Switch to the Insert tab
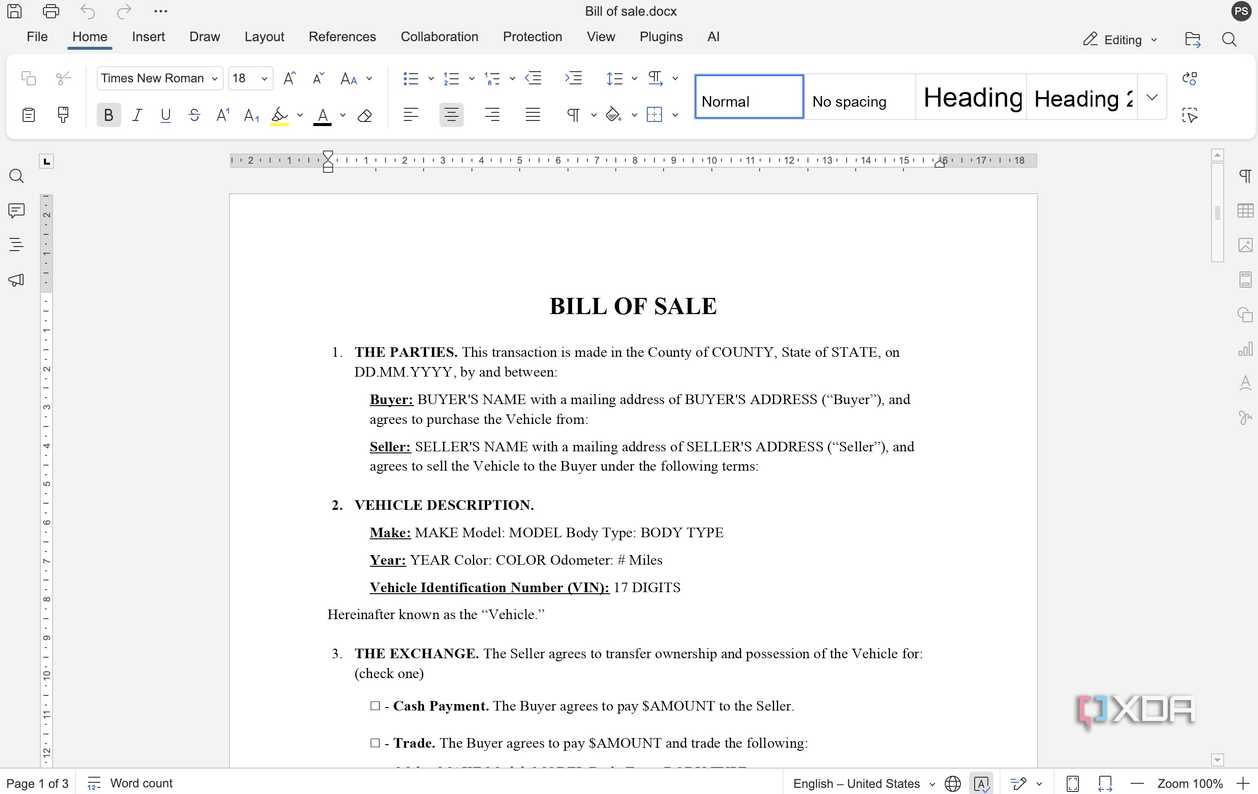Image resolution: width=1258 pixels, height=794 pixels. point(149,37)
